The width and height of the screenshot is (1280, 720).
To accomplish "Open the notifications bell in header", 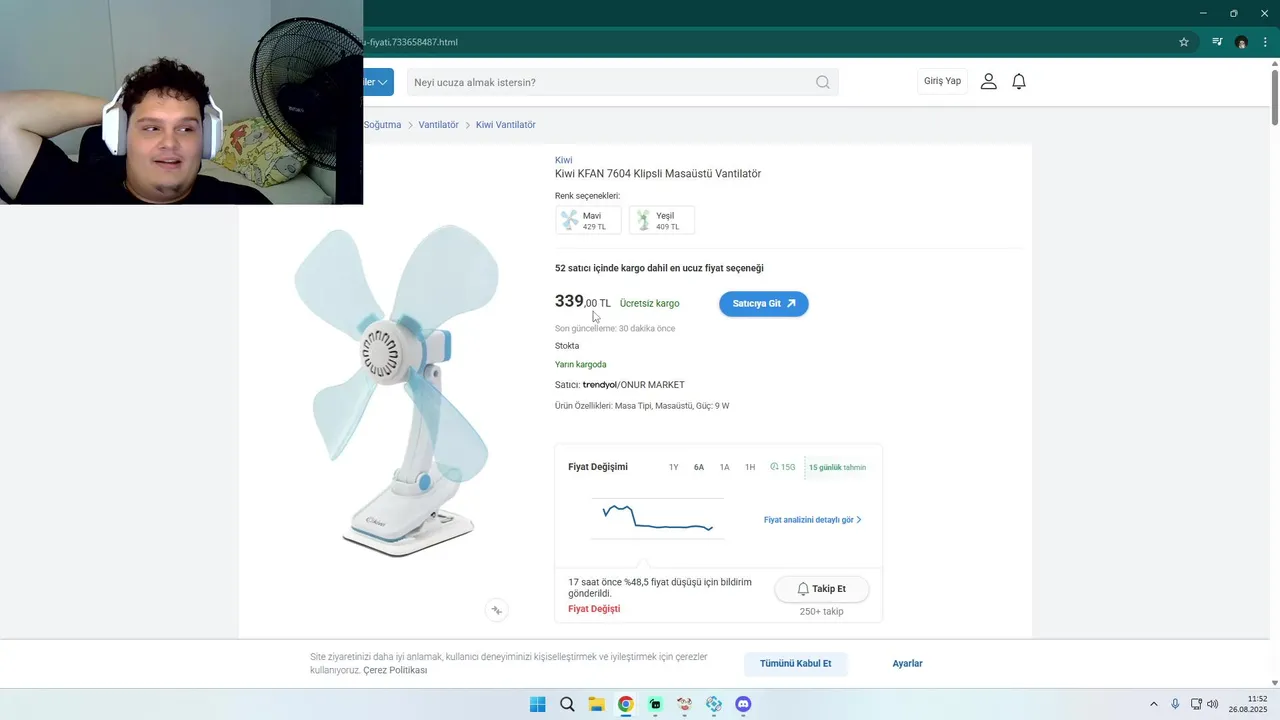I will click(1019, 81).
